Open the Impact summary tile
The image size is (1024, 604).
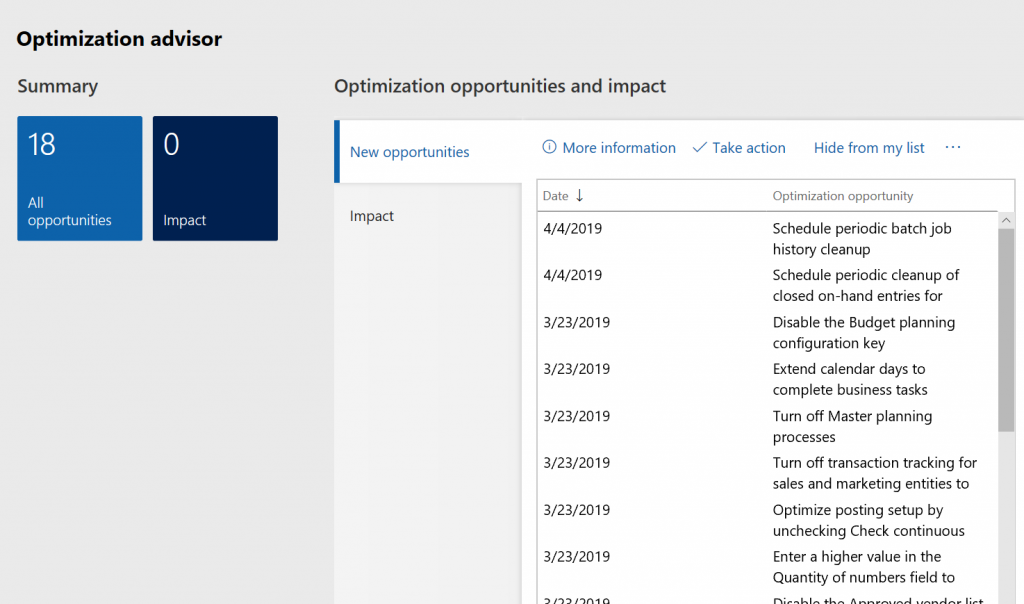point(215,178)
